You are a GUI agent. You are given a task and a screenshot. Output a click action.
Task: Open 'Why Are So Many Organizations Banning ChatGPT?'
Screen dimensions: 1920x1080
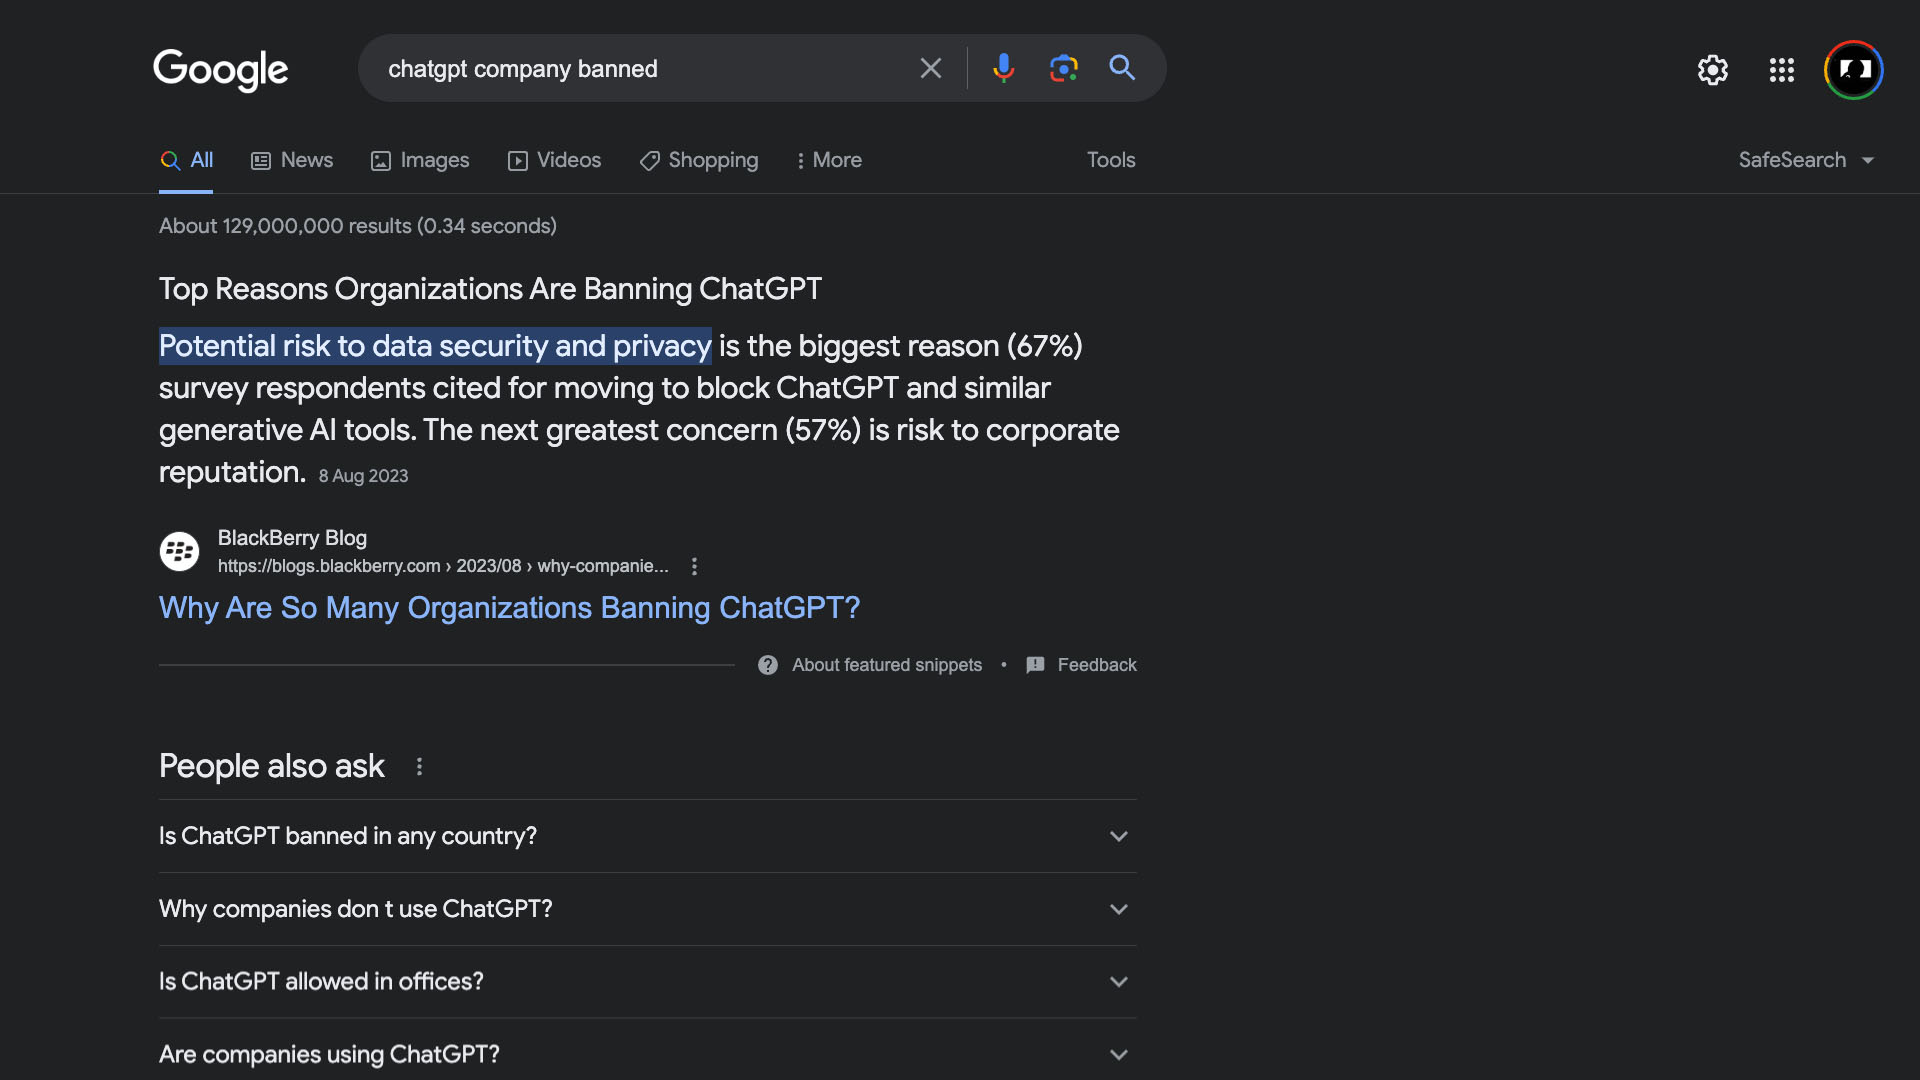509,608
